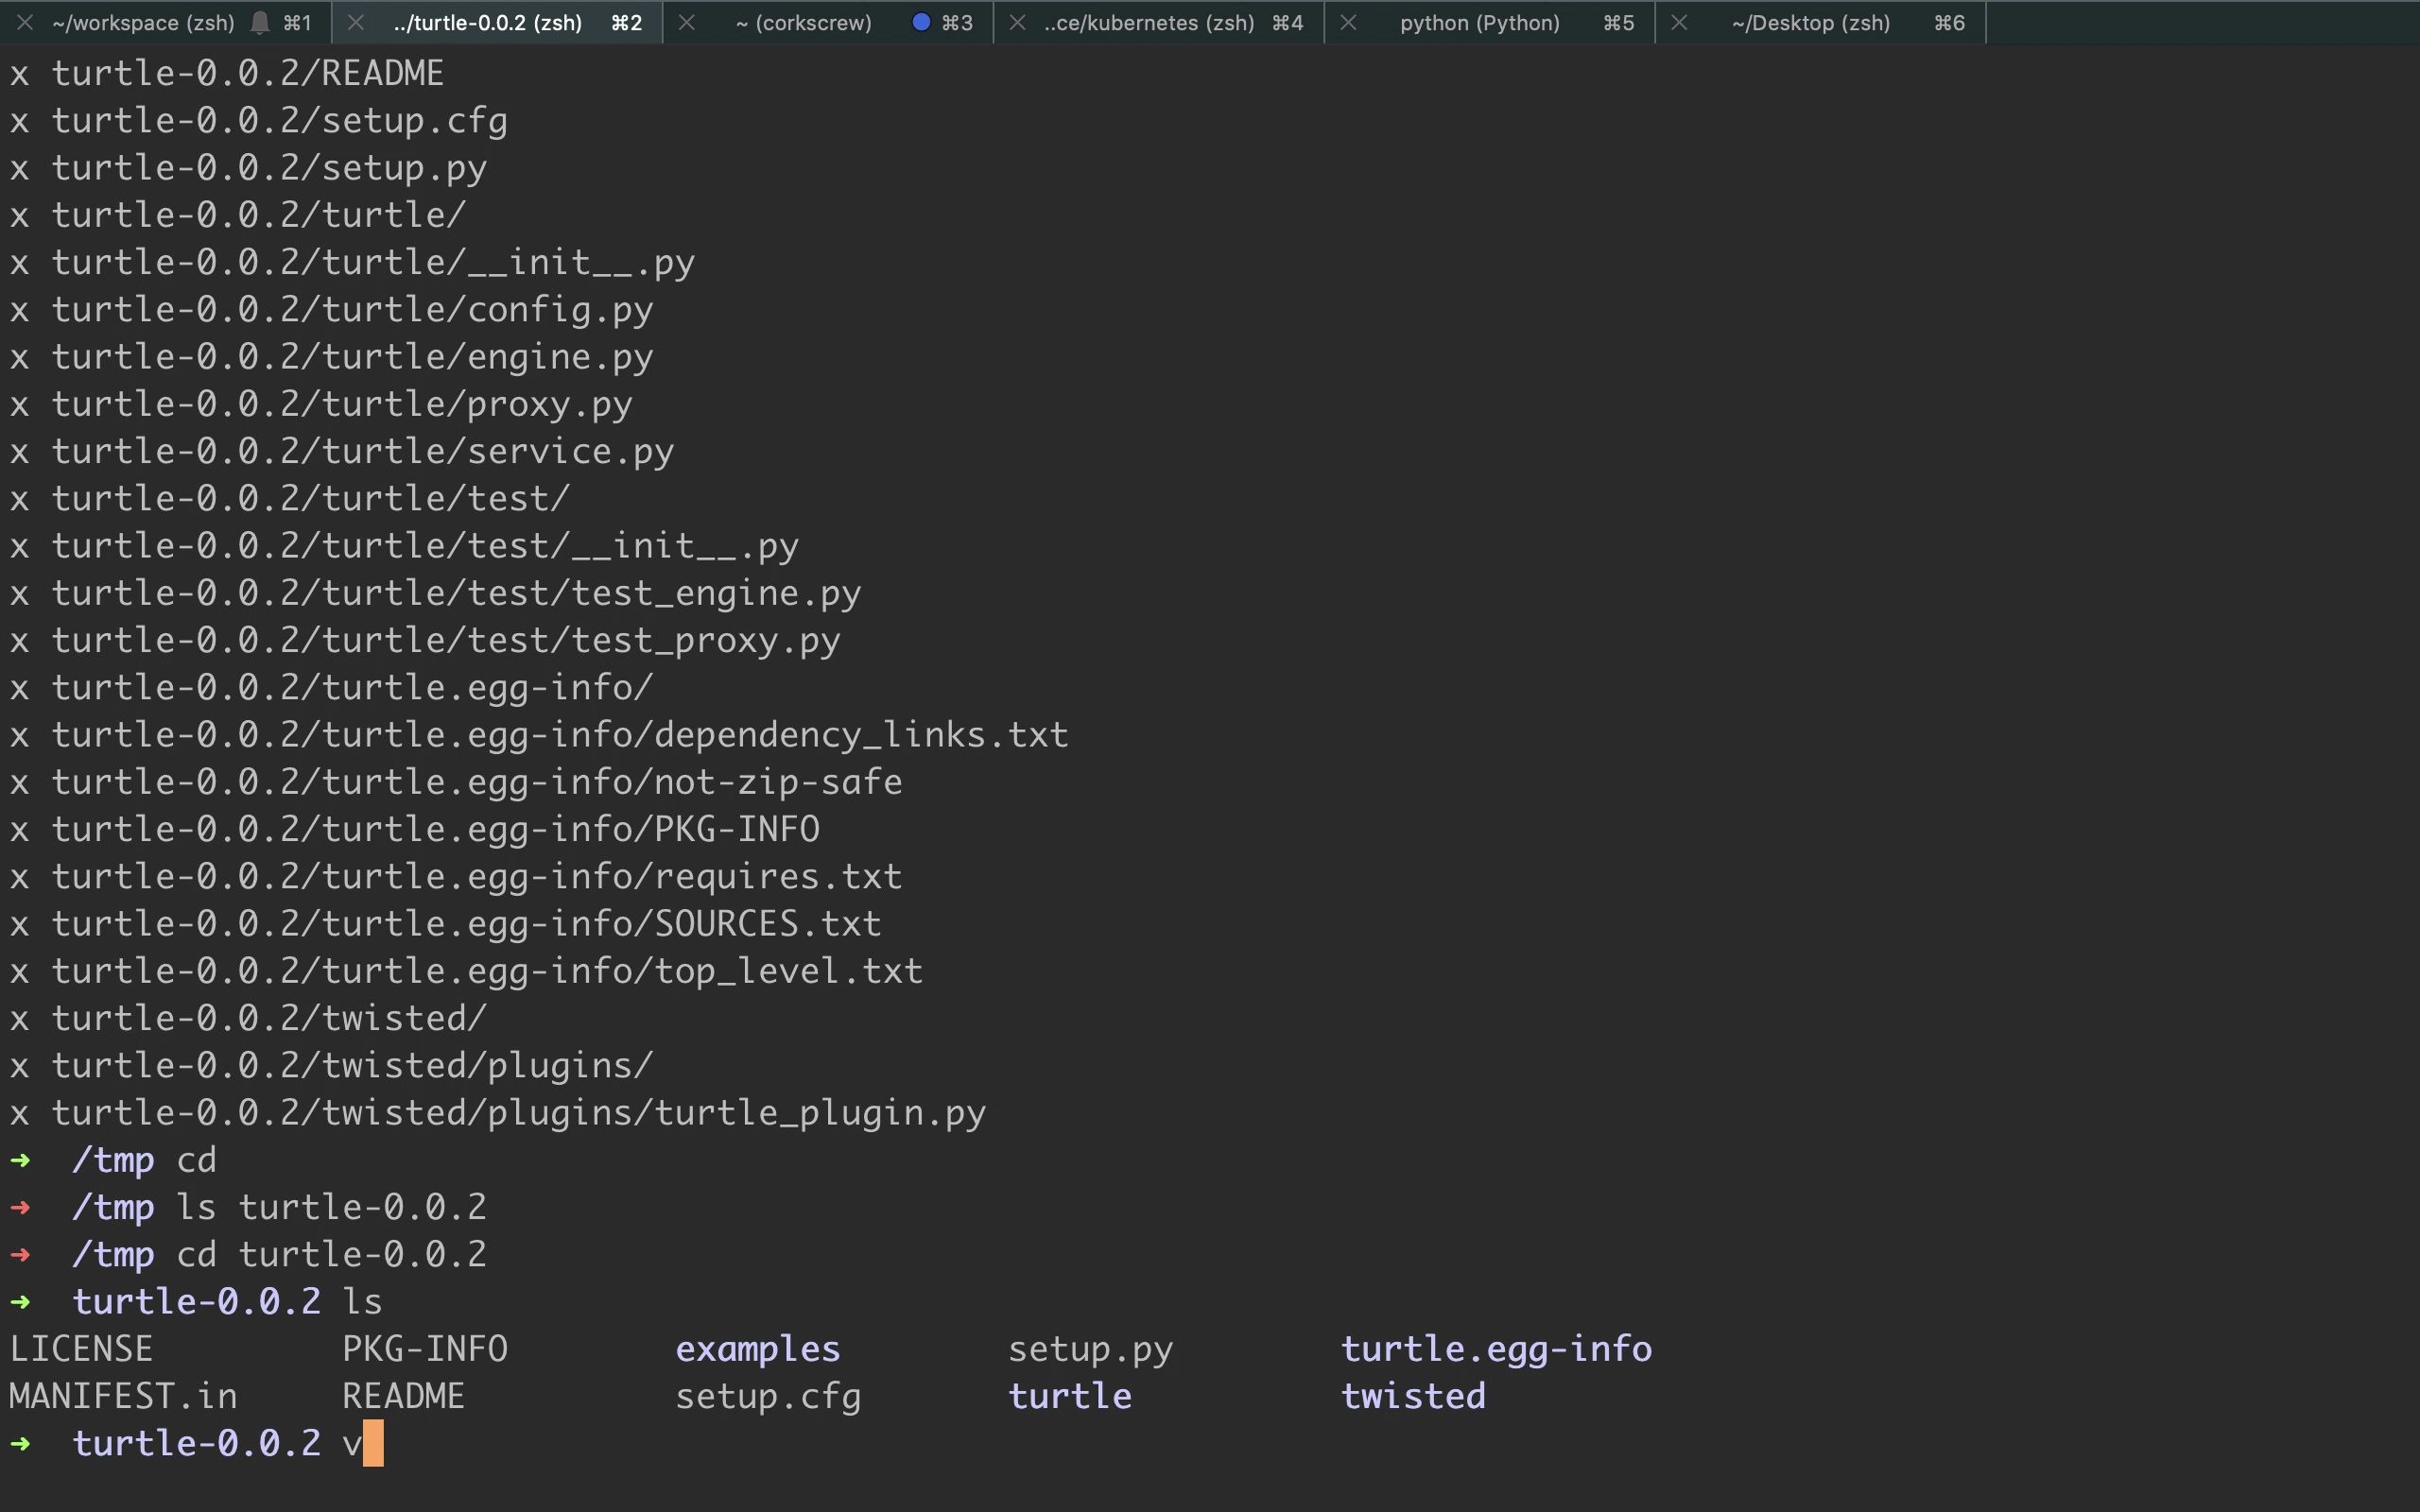Click turtle.egg-info in the listing
This screenshot has height=1512, width=2420.
coord(1496,1347)
